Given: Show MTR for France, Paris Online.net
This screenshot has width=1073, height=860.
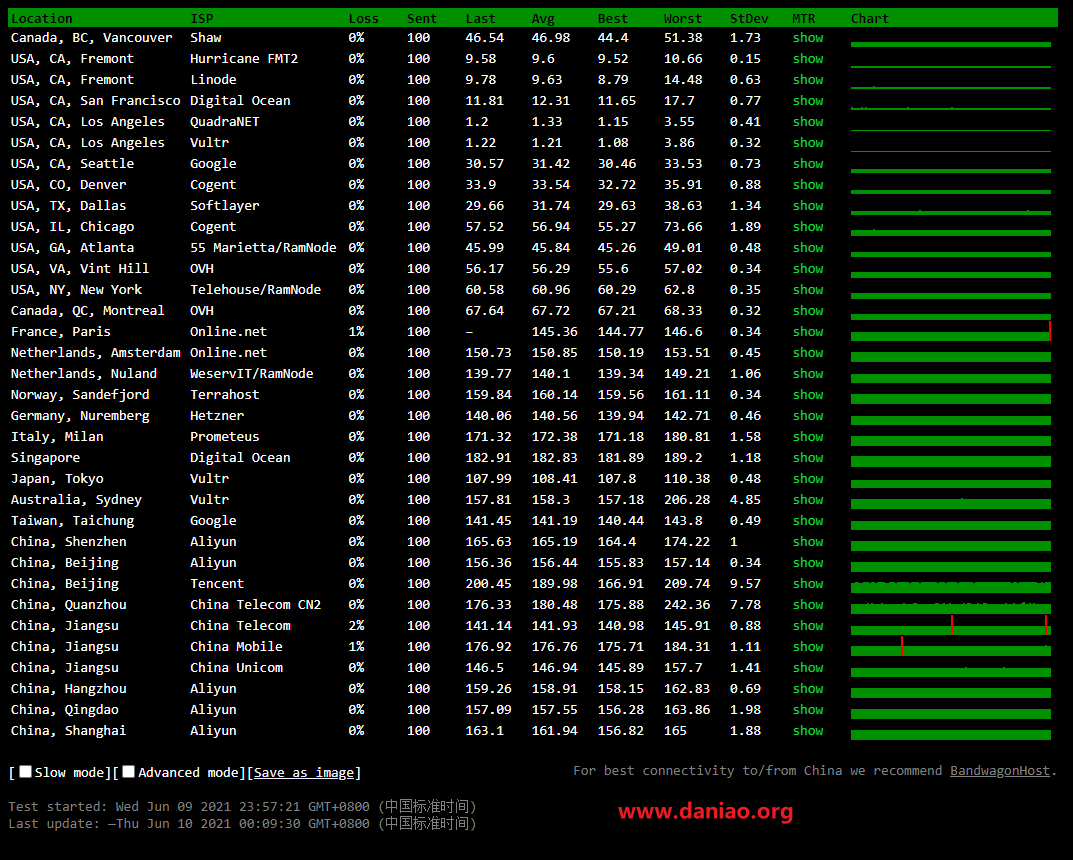Looking at the screenshot, I should 807,332.
